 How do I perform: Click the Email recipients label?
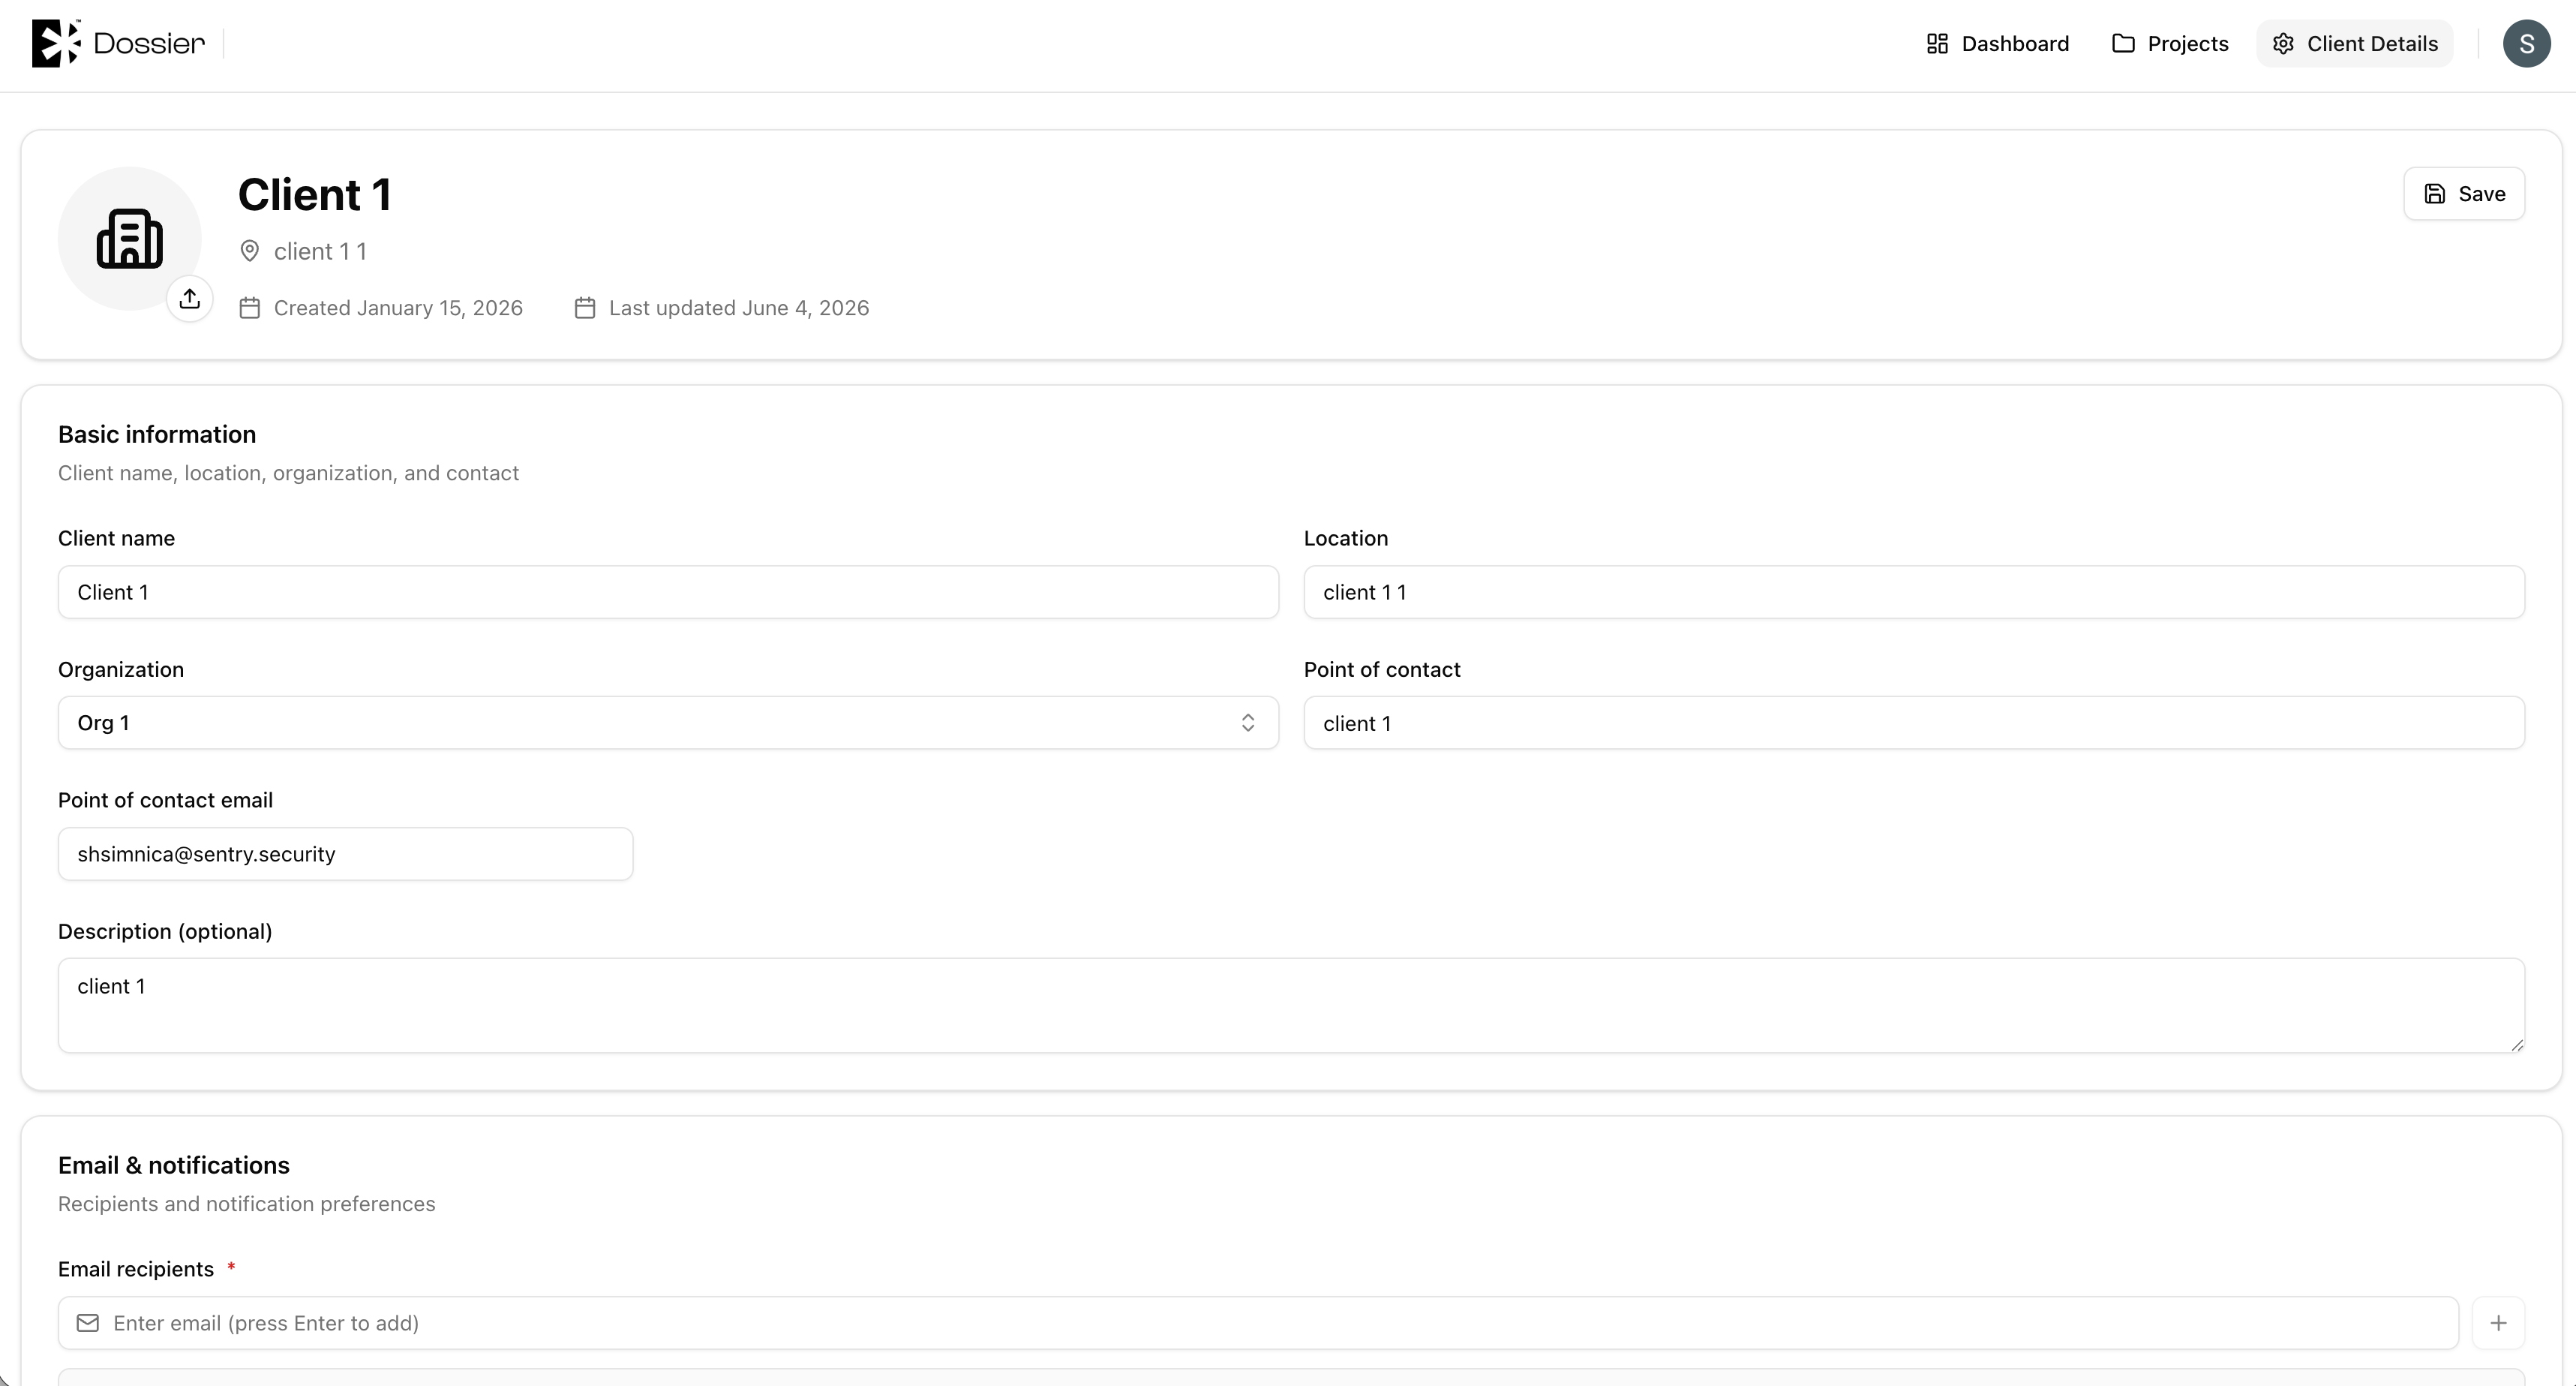(136, 1269)
